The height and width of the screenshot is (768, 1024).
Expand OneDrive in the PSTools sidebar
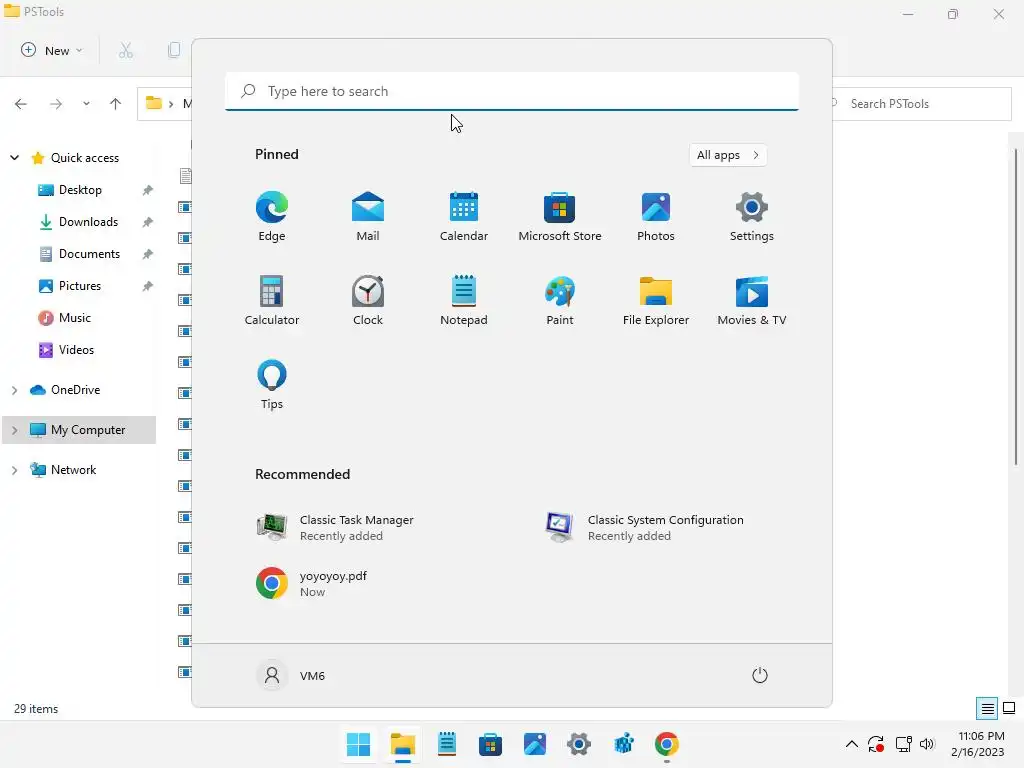coord(14,390)
